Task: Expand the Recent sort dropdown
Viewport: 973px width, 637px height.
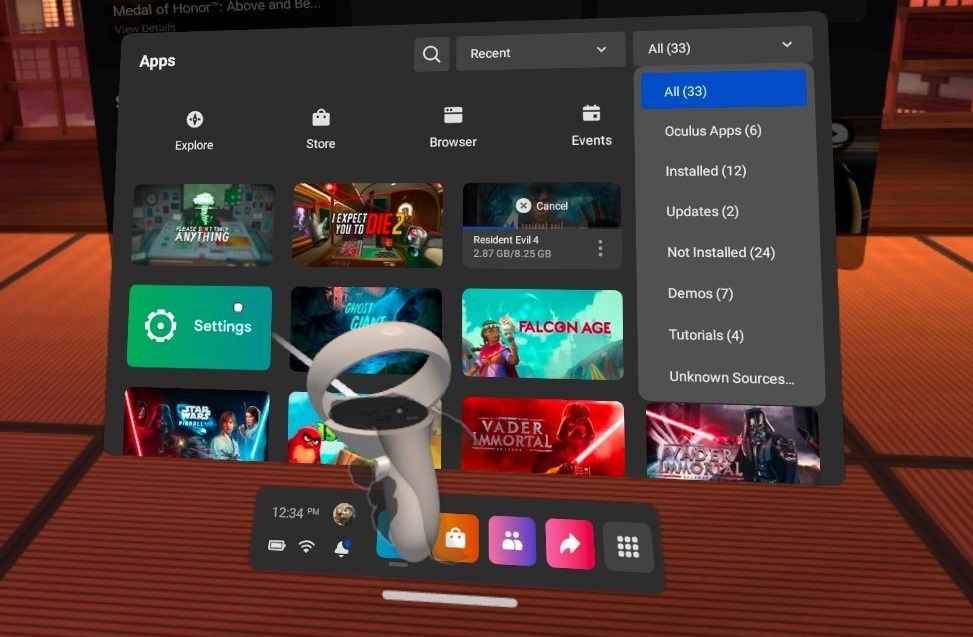Action: [x=537, y=52]
